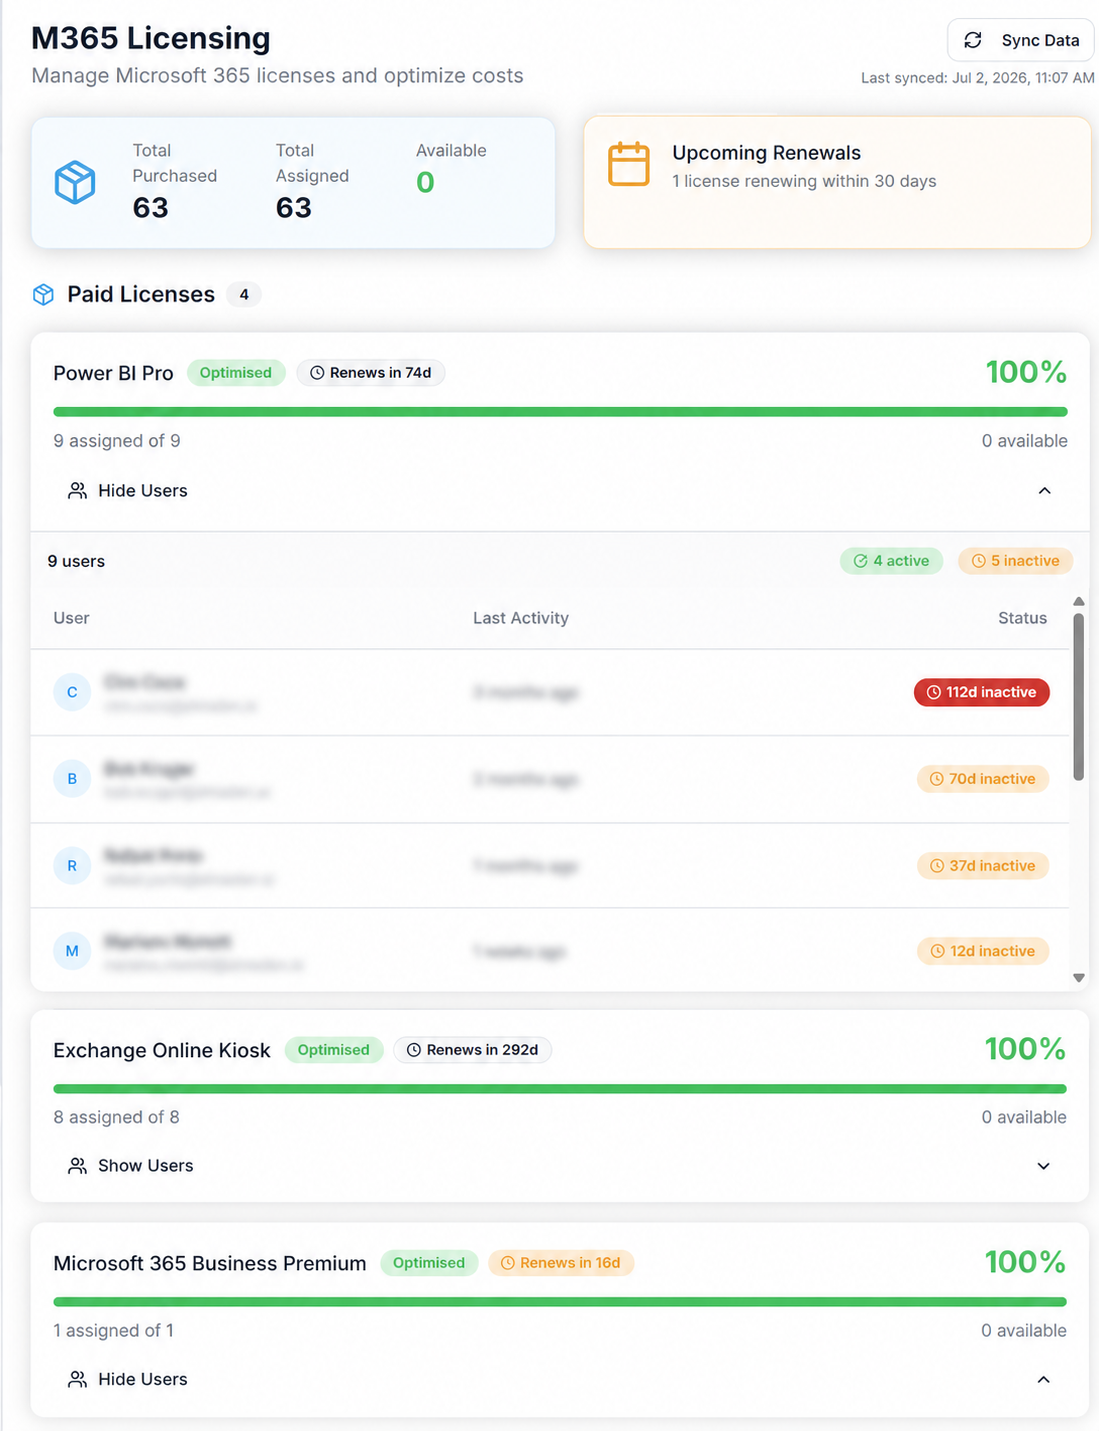Click the Status column header

pyautogui.click(x=1022, y=618)
